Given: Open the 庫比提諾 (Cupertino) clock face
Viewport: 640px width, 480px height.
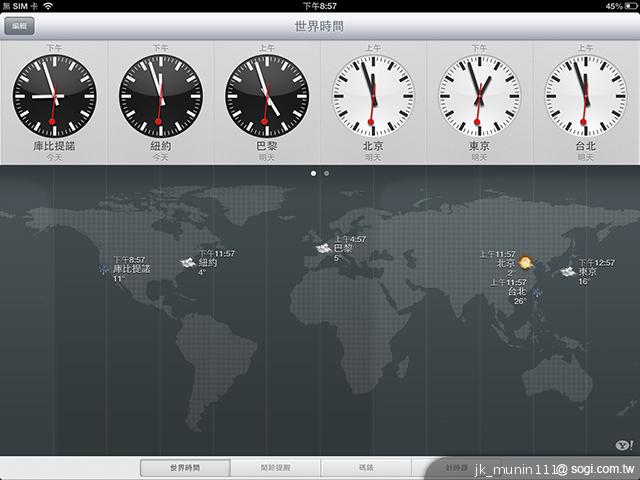Looking at the screenshot, I should click(54, 96).
